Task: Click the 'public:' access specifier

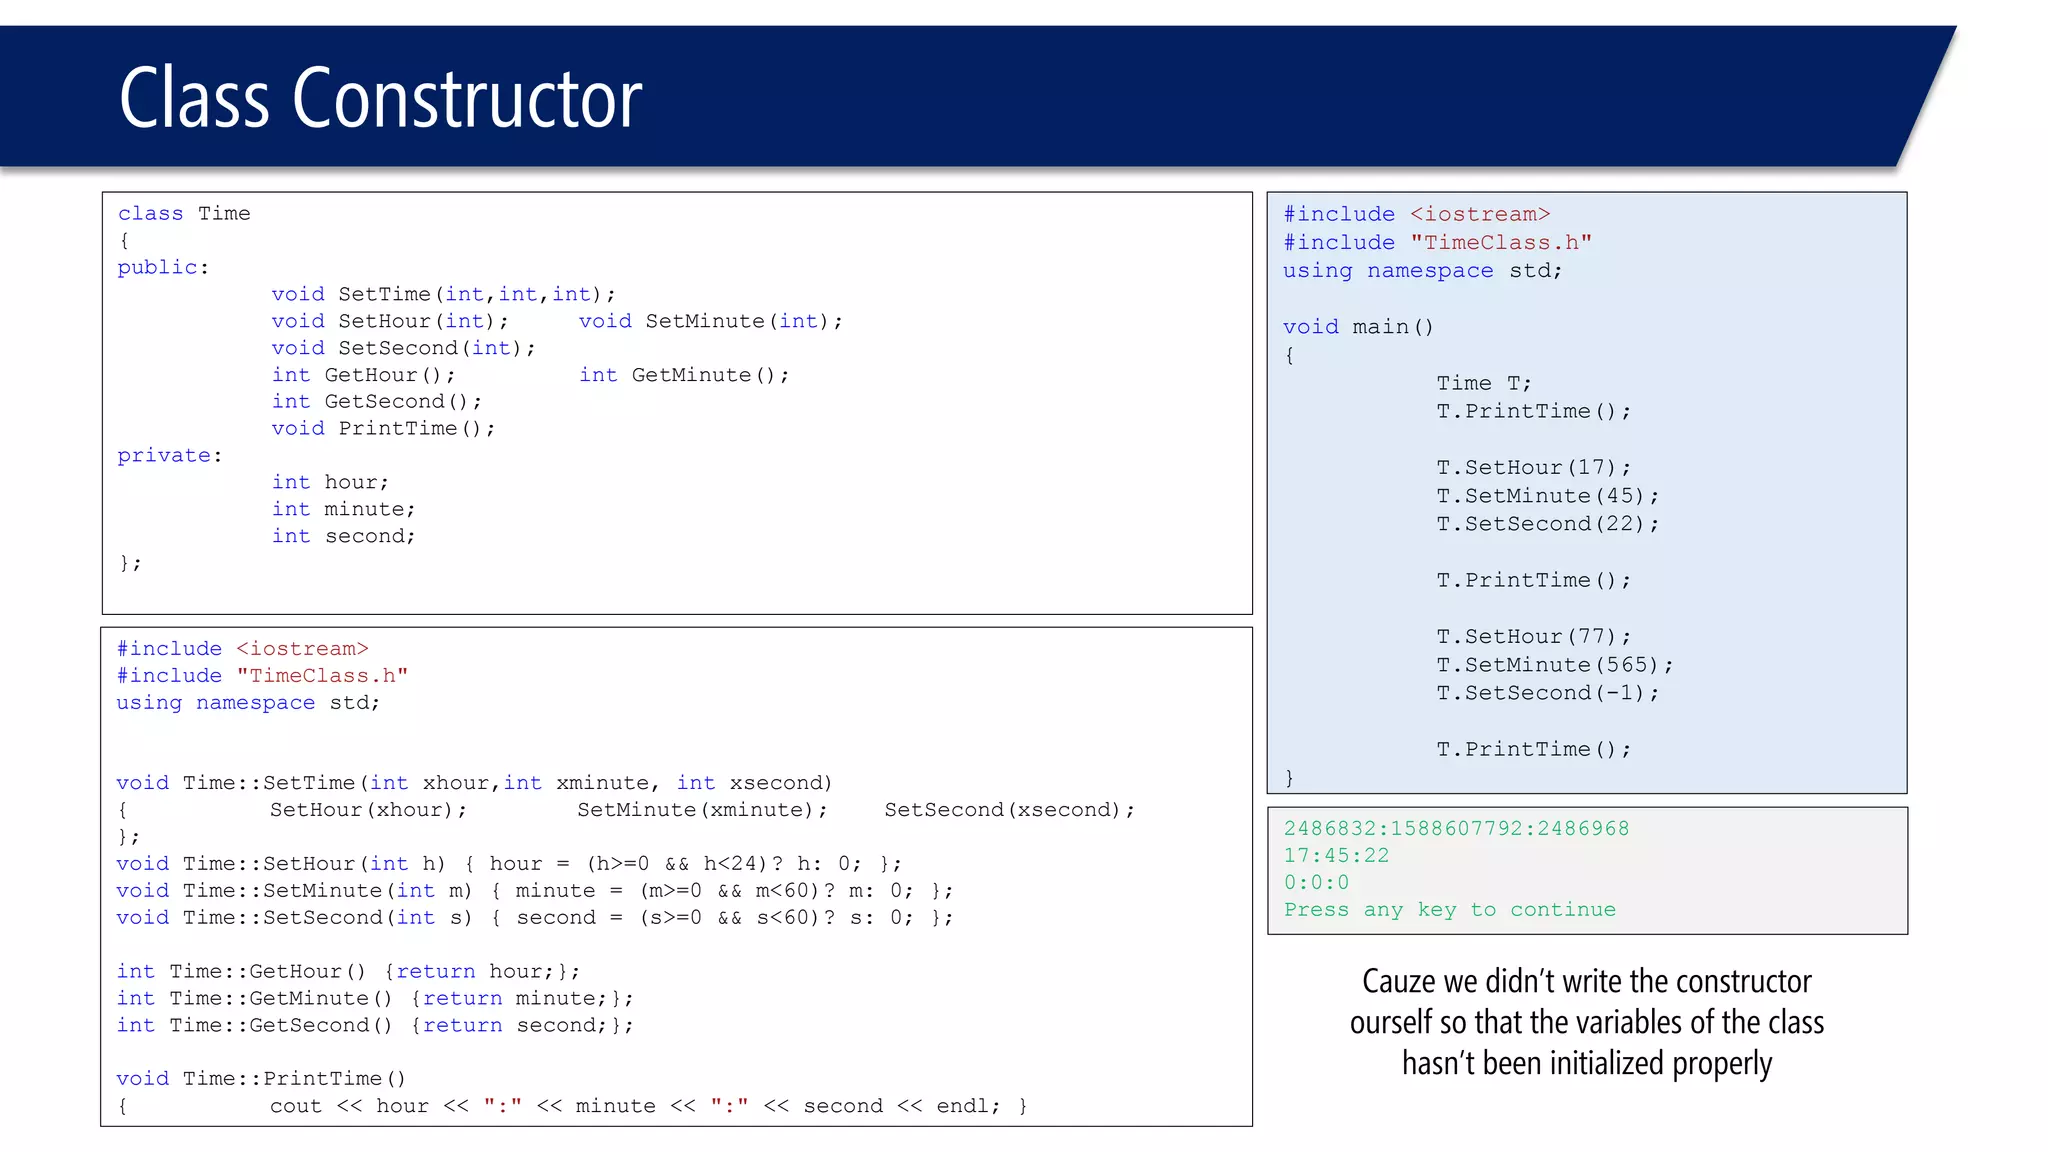Action: coord(162,267)
